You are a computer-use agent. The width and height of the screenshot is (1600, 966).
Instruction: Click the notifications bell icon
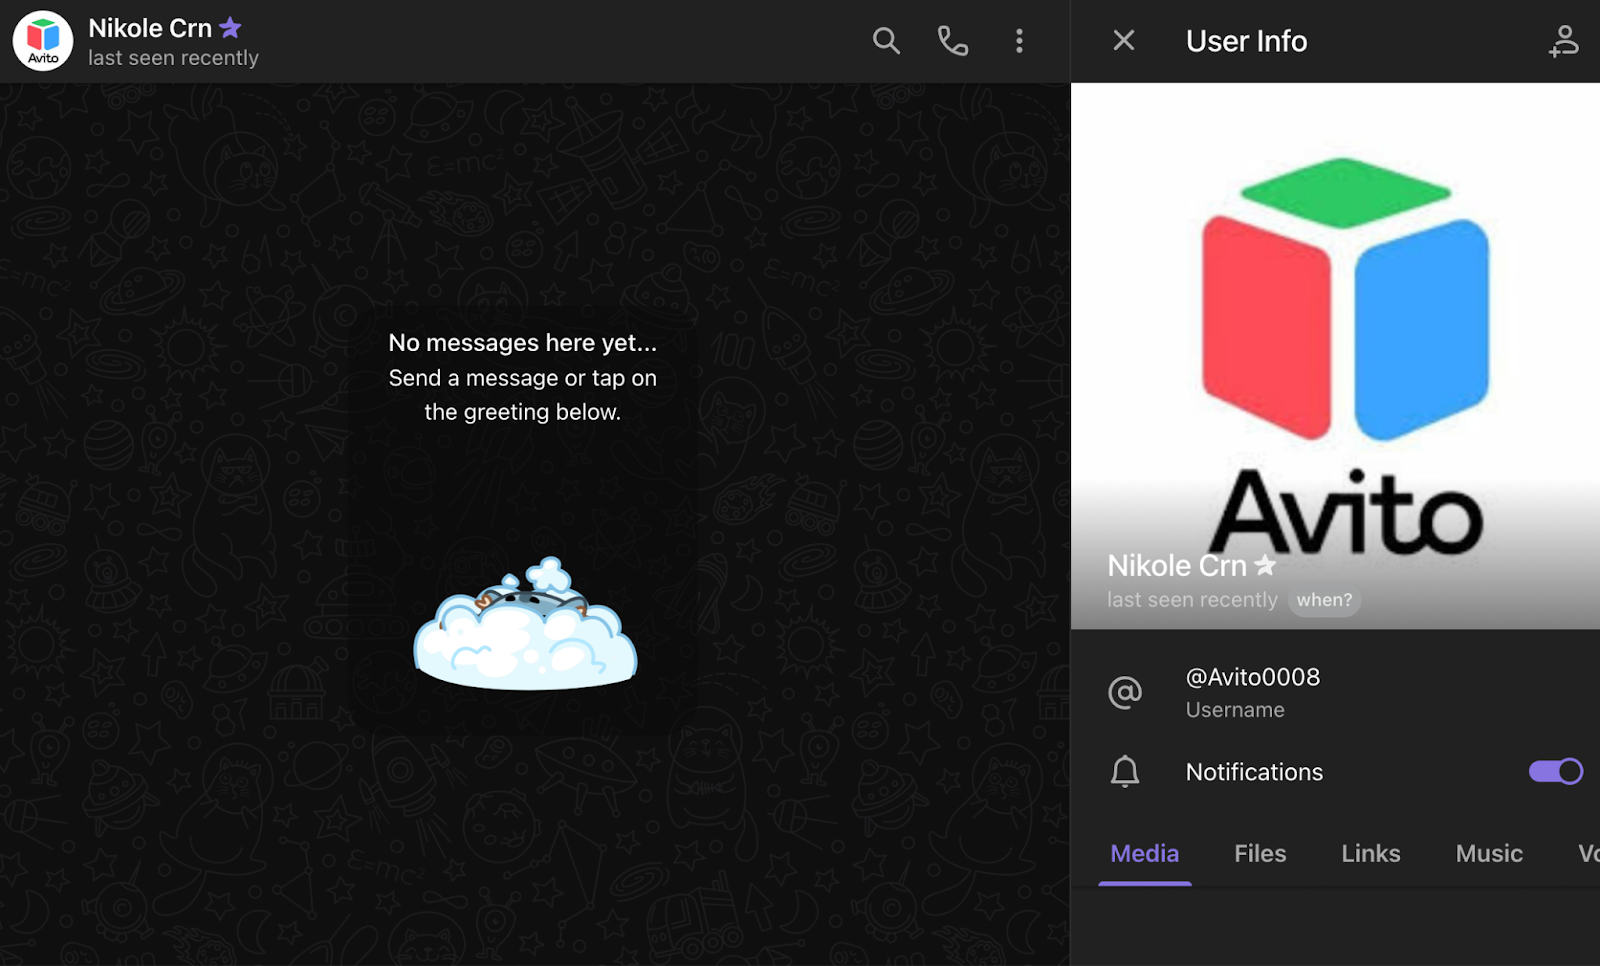tap(1125, 772)
